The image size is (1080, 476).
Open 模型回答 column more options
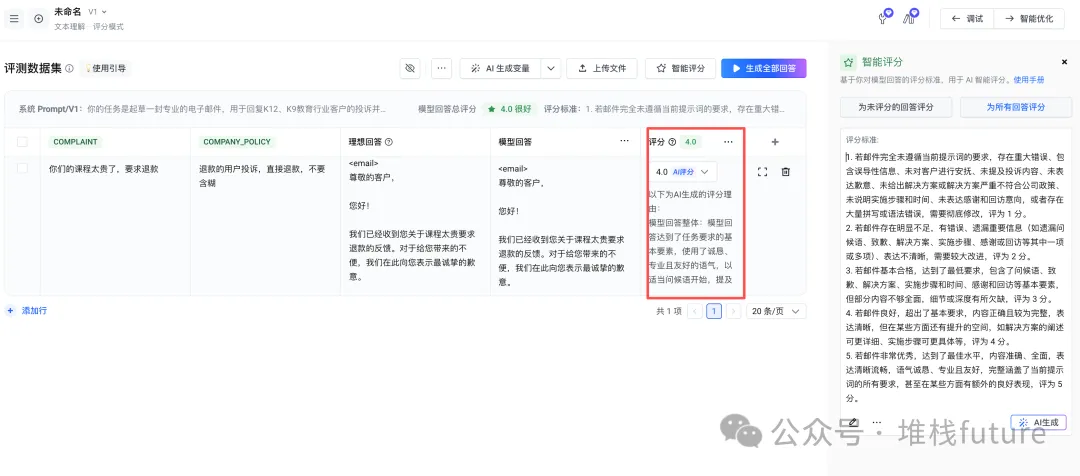coord(623,142)
